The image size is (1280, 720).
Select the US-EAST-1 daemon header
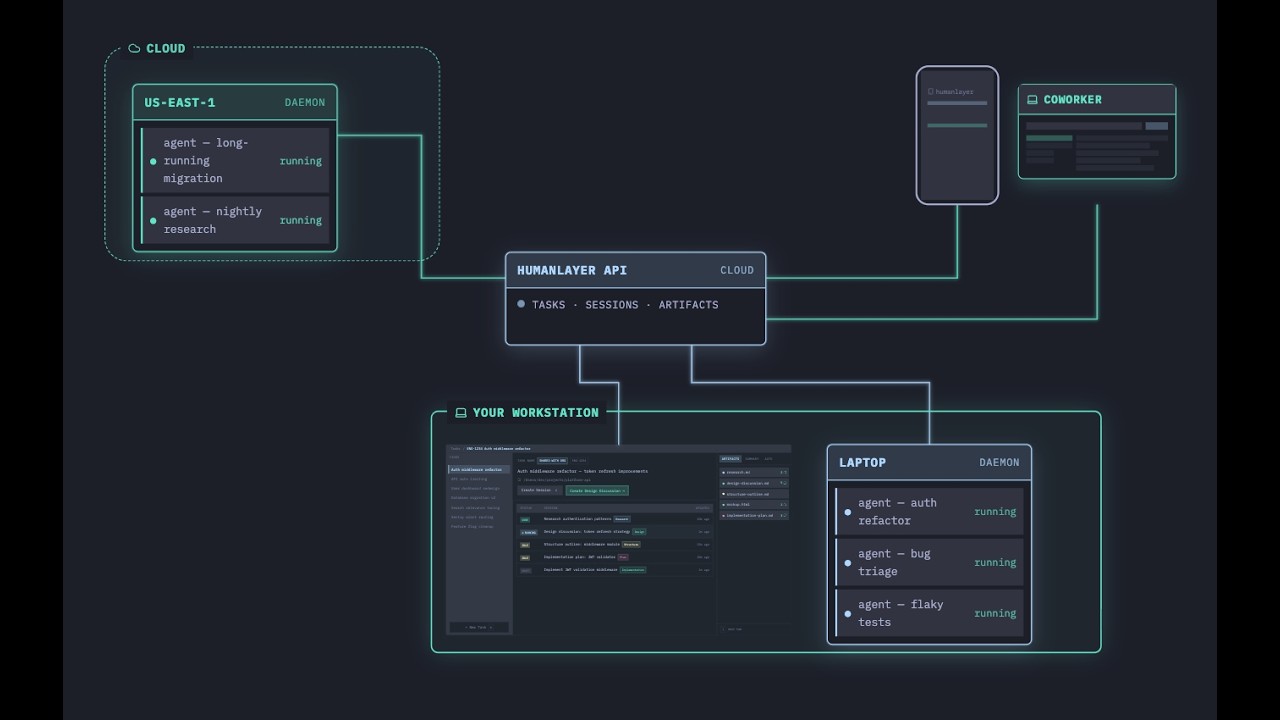coord(235,102)
